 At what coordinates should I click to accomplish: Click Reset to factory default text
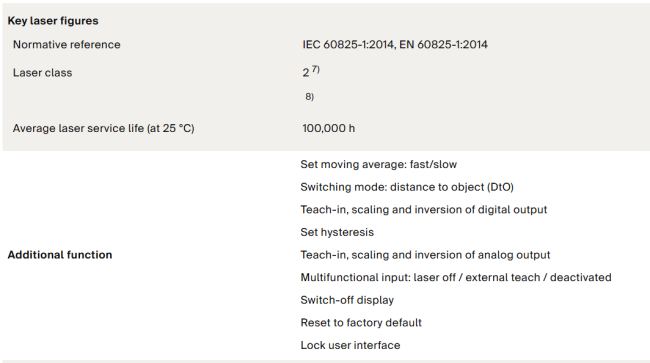[361, 322]
